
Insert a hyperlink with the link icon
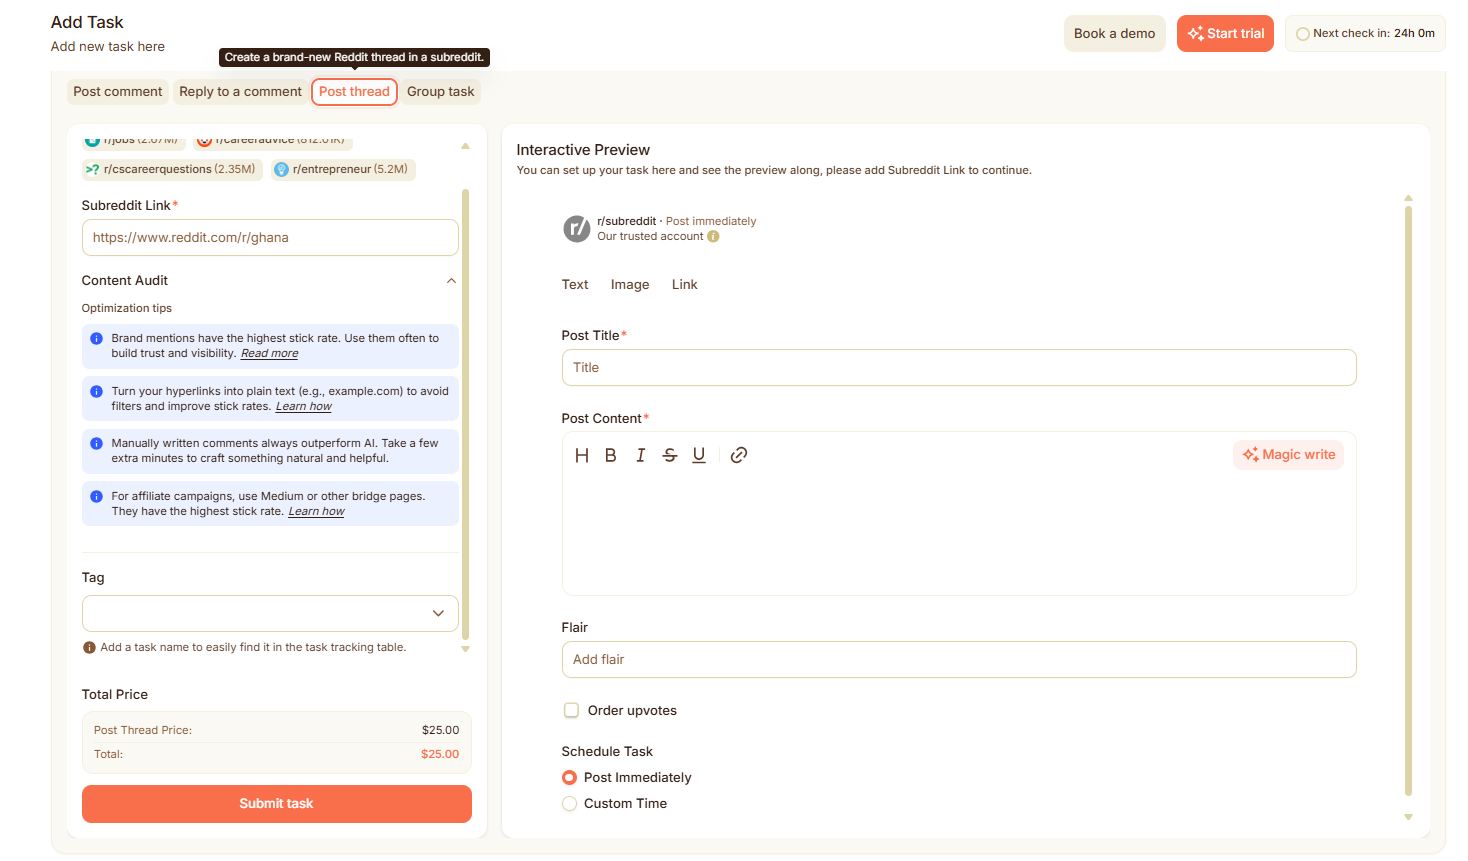(739, 455)
